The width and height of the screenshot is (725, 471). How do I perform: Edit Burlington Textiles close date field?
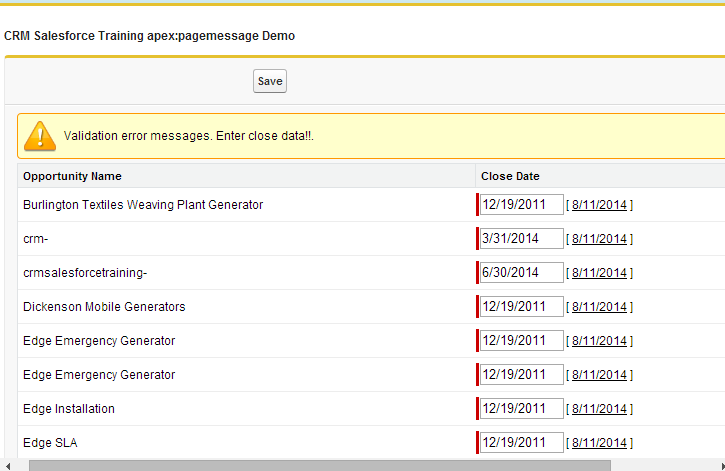522,204
